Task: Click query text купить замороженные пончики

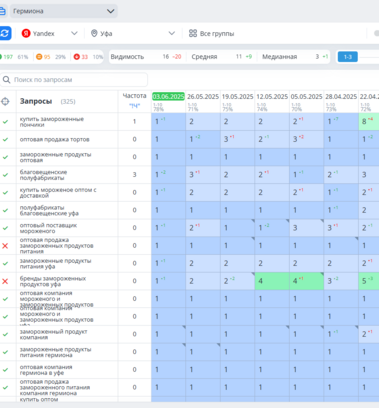Action: click(52, 122)
